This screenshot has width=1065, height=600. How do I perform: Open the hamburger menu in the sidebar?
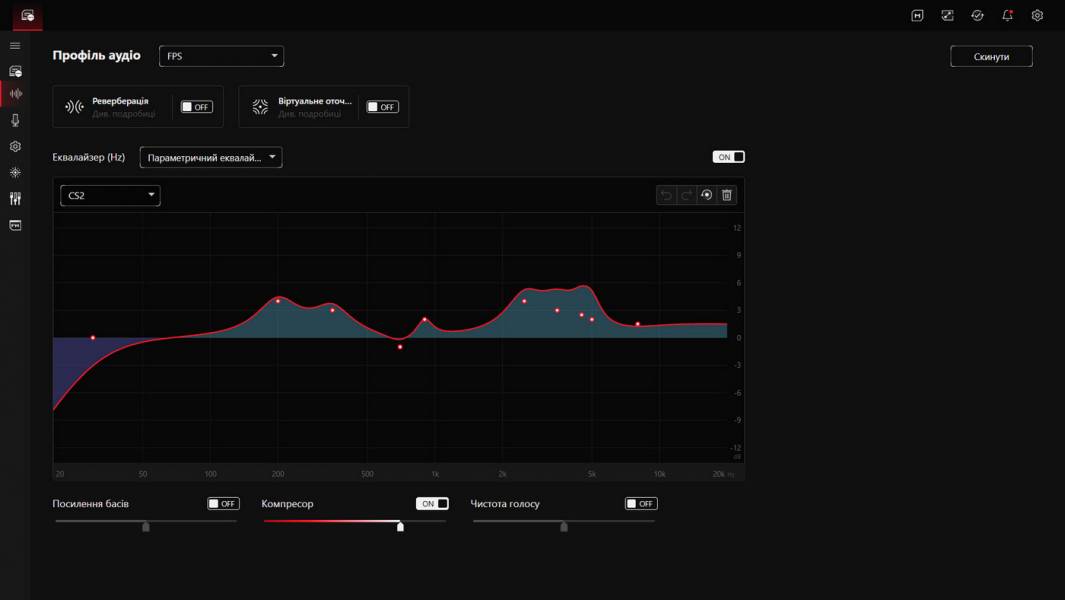[x=15, y=46]
